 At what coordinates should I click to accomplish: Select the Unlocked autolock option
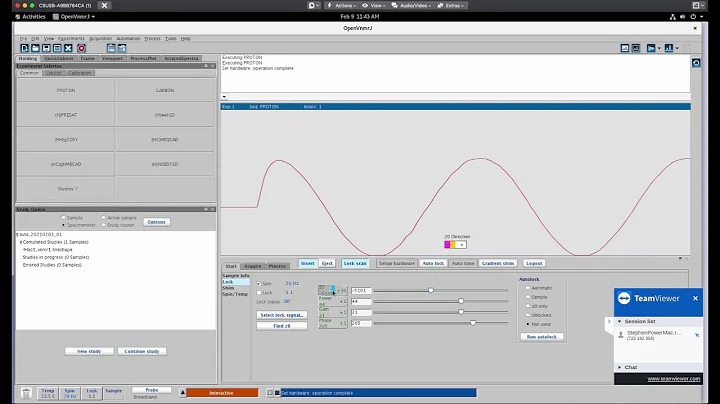[x=528, y=315]
